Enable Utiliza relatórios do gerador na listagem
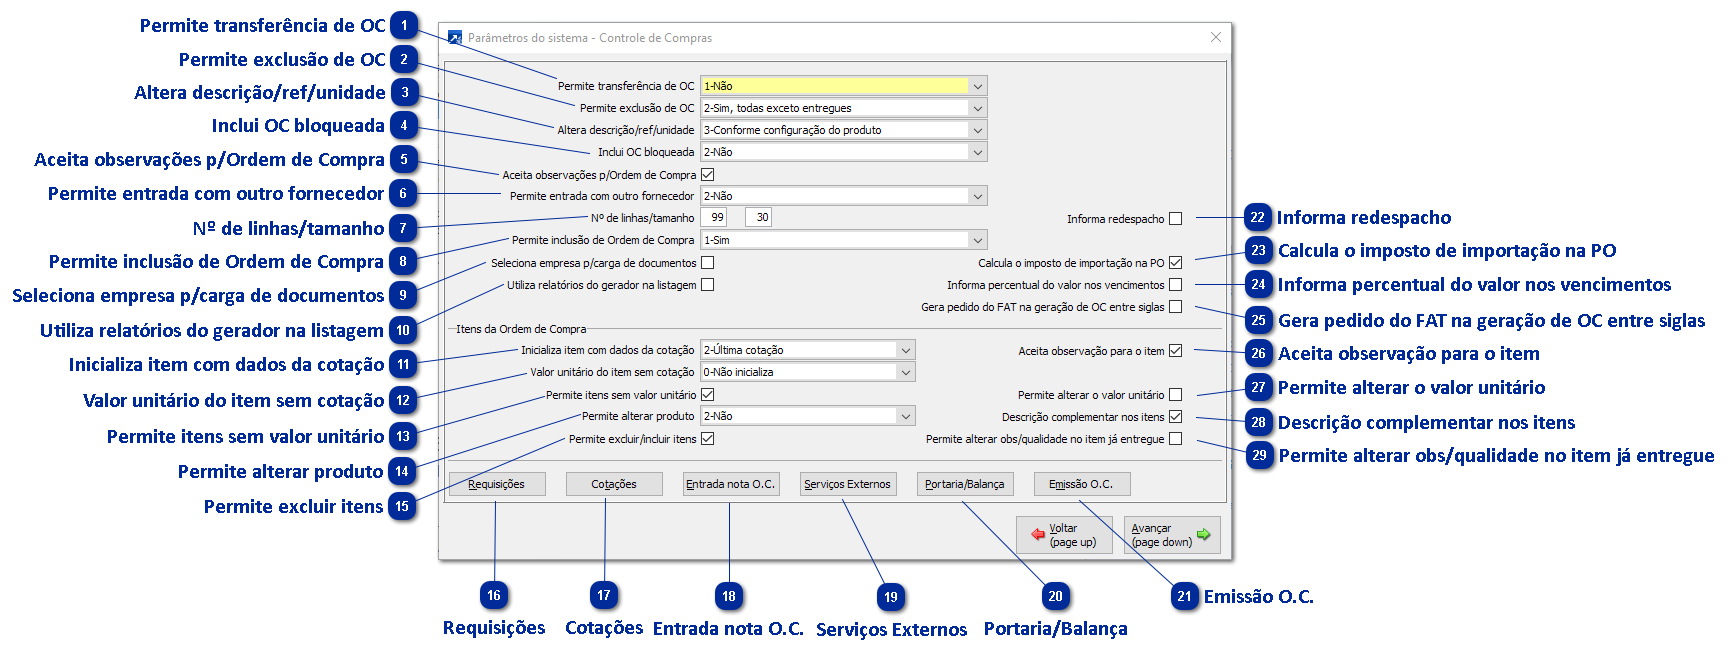Screen dimensions: 1731x658 (x=708, y=285)
